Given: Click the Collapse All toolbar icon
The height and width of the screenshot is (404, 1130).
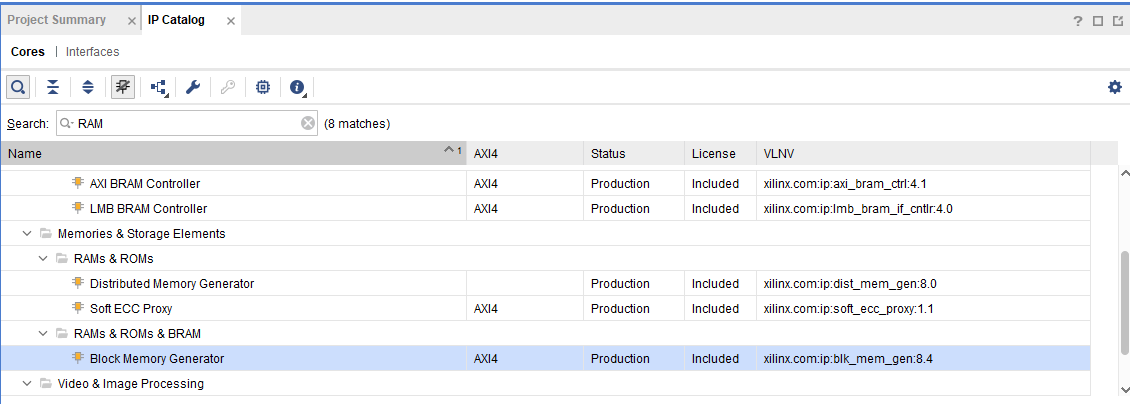Looking at the screenshot, I should coord(53,87).
